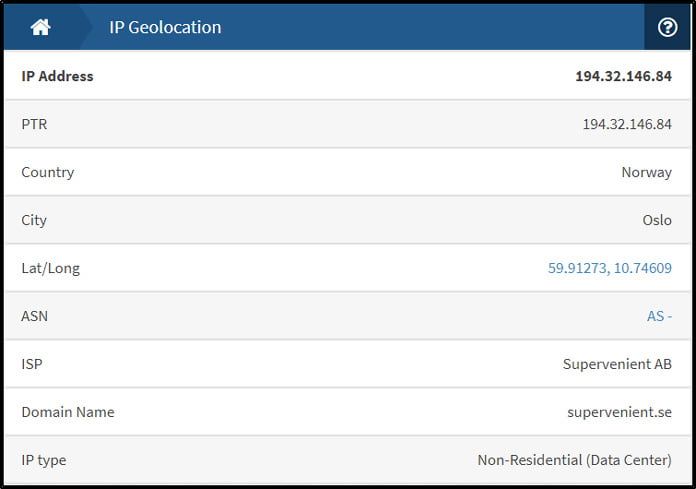Image resolution: width=696 pixels, height=489 pixels.
Task: Click the IP type row label
Action: pos(44,460)
